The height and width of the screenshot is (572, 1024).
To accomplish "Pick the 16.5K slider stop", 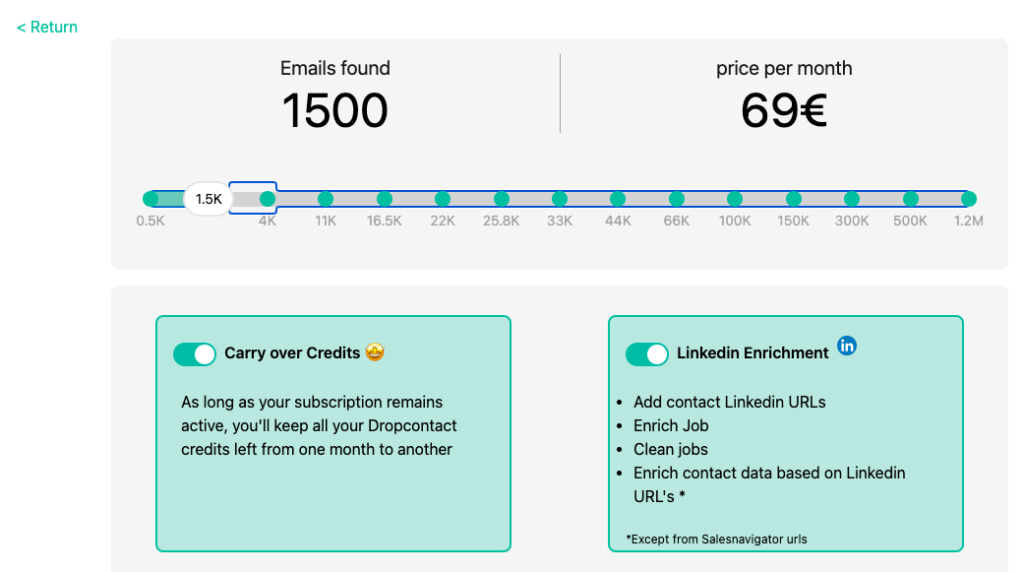I will (384, 199).
